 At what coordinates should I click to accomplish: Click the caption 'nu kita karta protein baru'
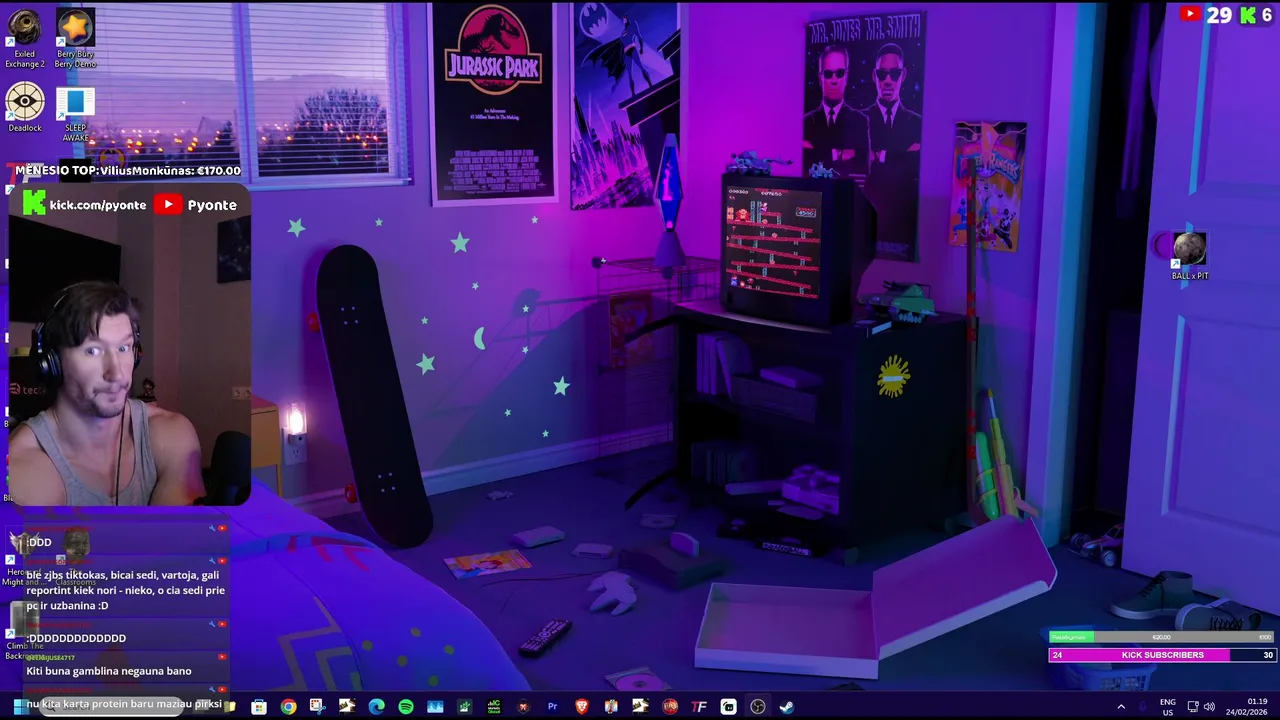point(124,704)
